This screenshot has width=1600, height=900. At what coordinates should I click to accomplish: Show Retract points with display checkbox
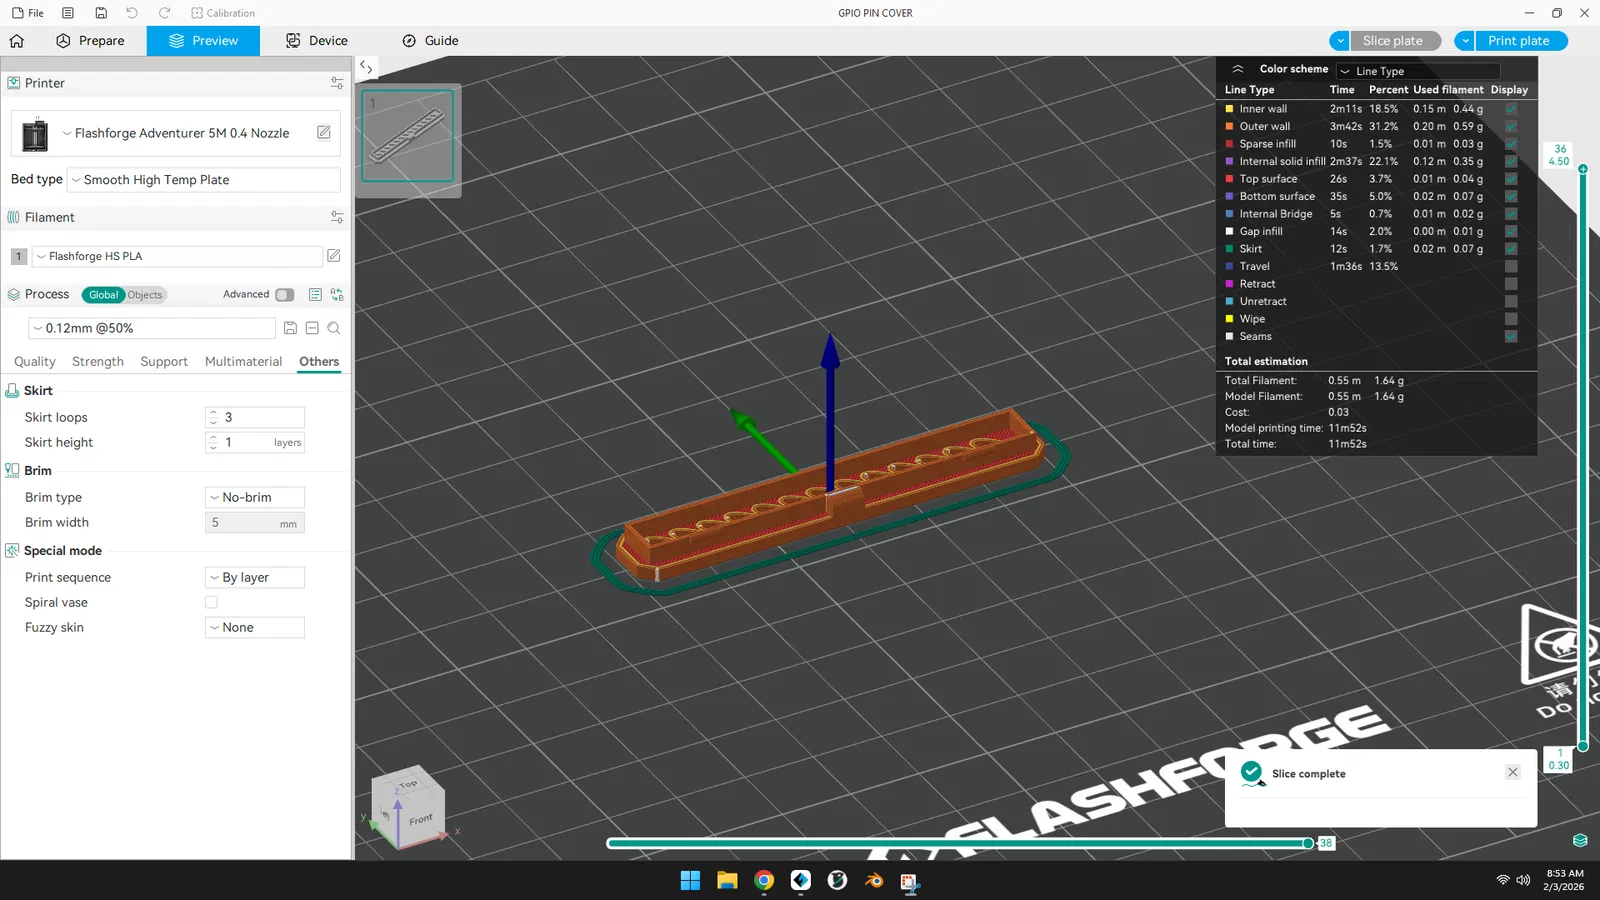(1511, 284)
